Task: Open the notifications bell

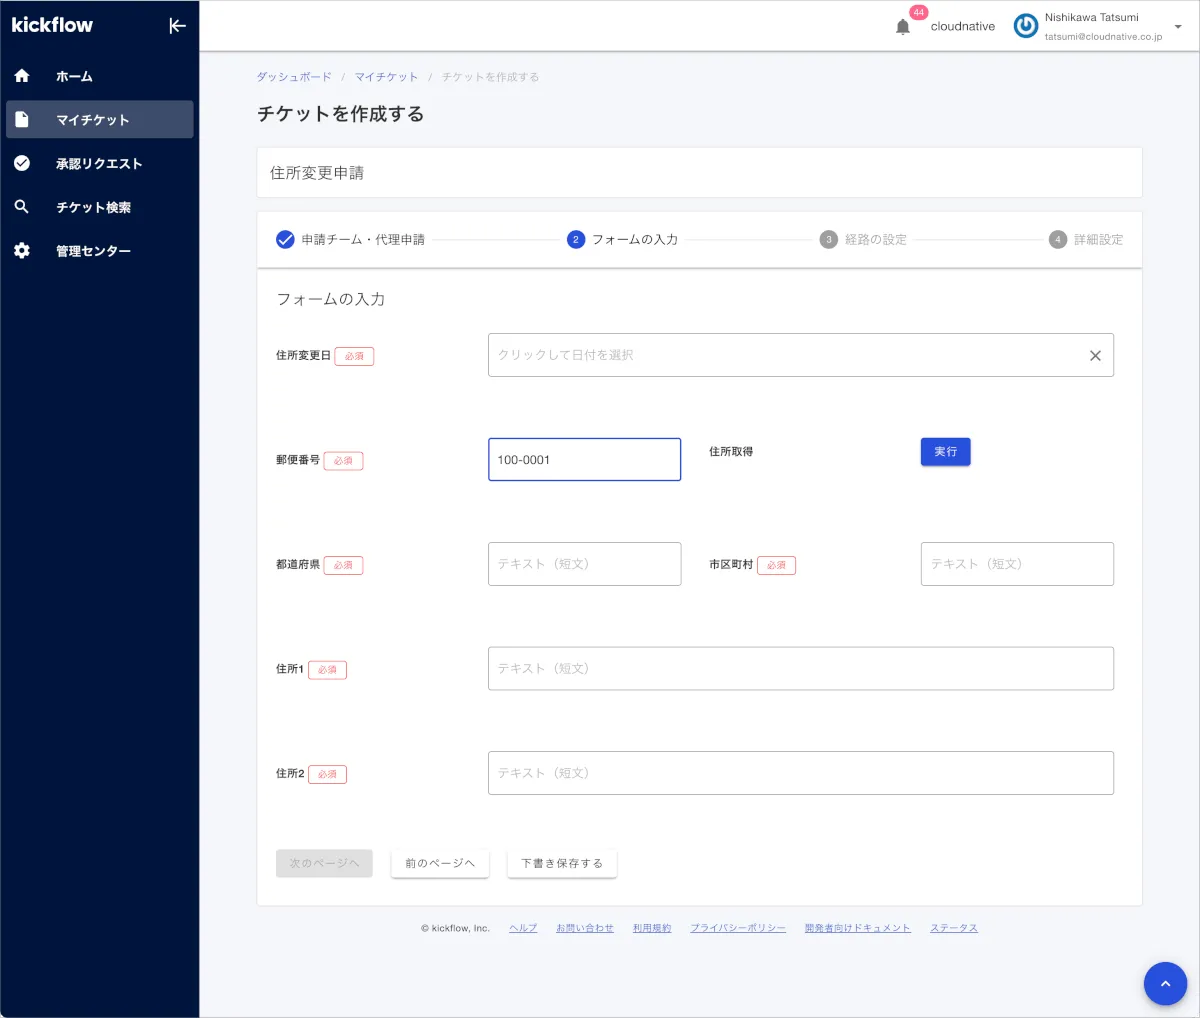Action: [903, 27]
